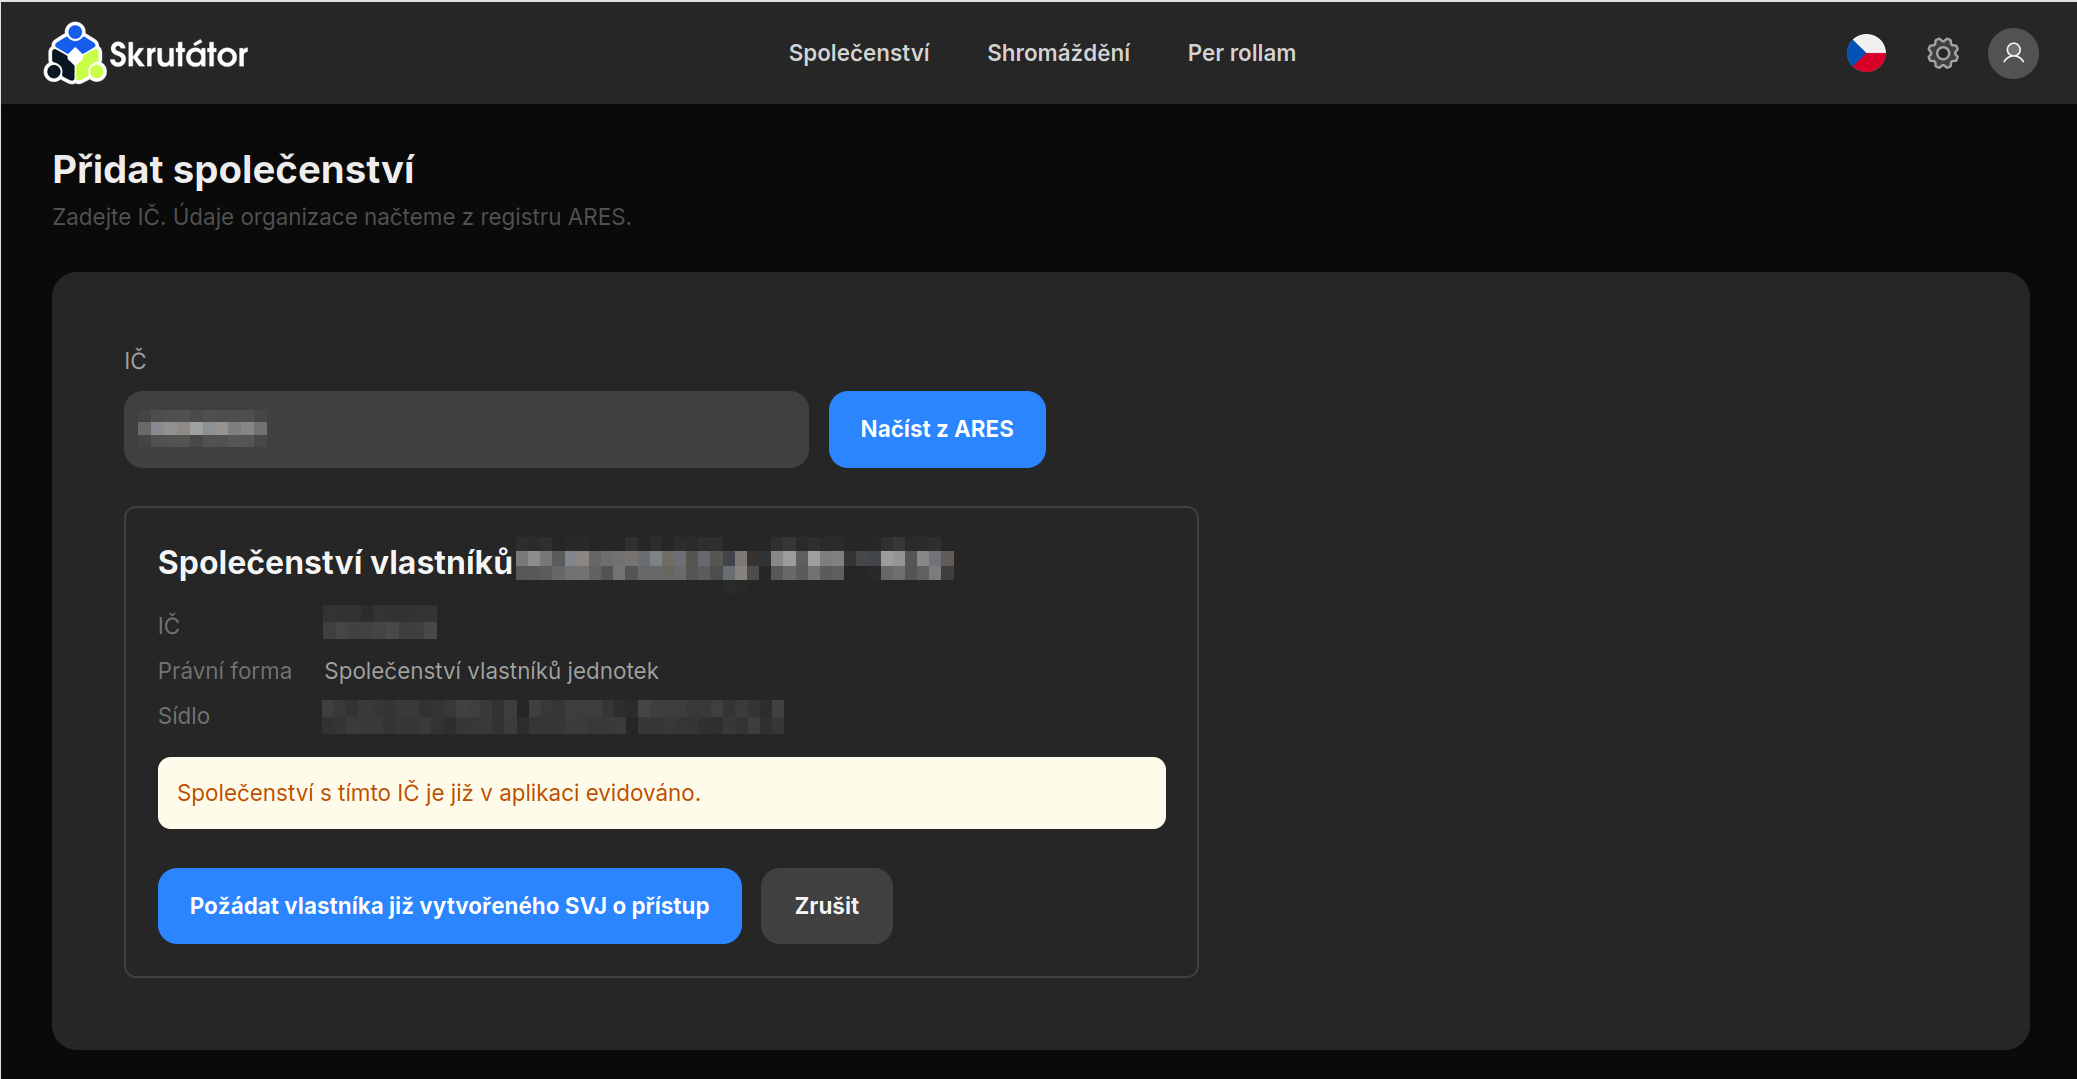Click the Skrutátor logo
This screenshot has width=2077, height=1079.
[146, 53]
